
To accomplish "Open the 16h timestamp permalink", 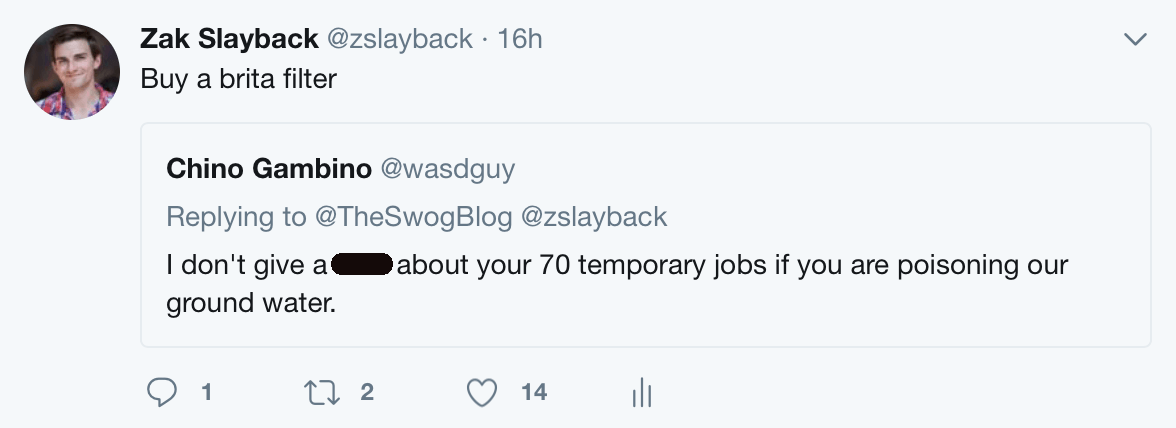I will [x=519, y=39].
